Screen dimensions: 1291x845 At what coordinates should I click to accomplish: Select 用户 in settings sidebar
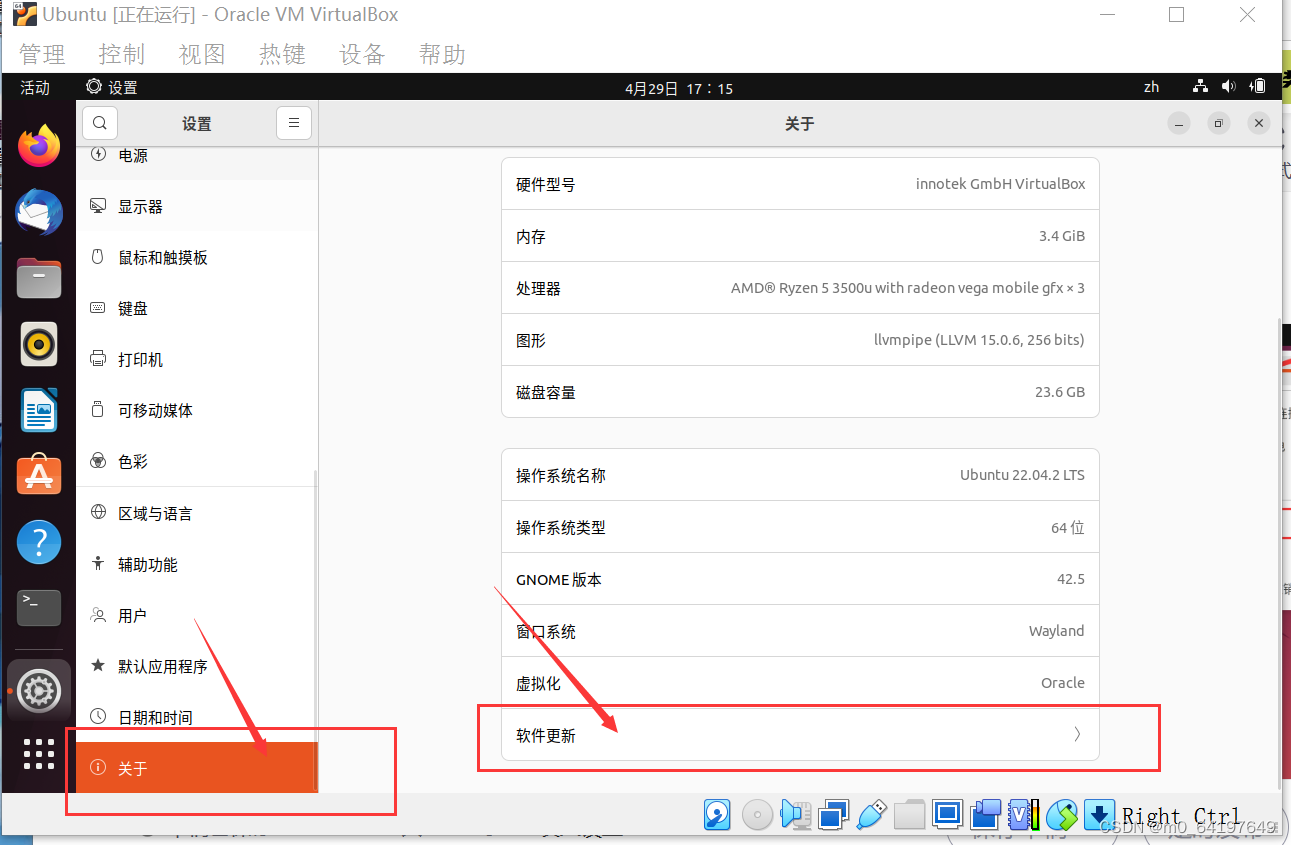point(197,615)
